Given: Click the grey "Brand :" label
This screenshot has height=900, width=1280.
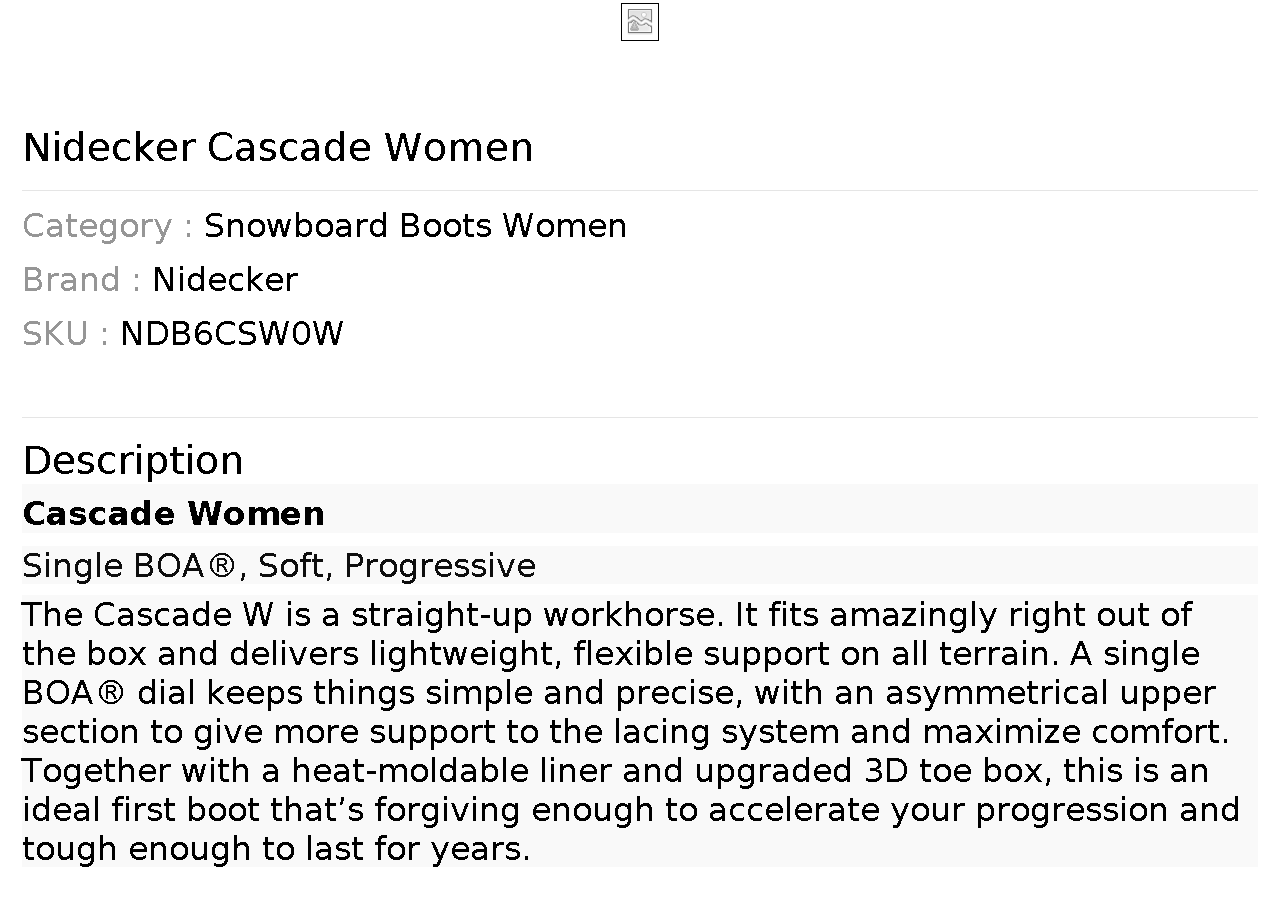Looking at the screenshot, I should (81, 280).
